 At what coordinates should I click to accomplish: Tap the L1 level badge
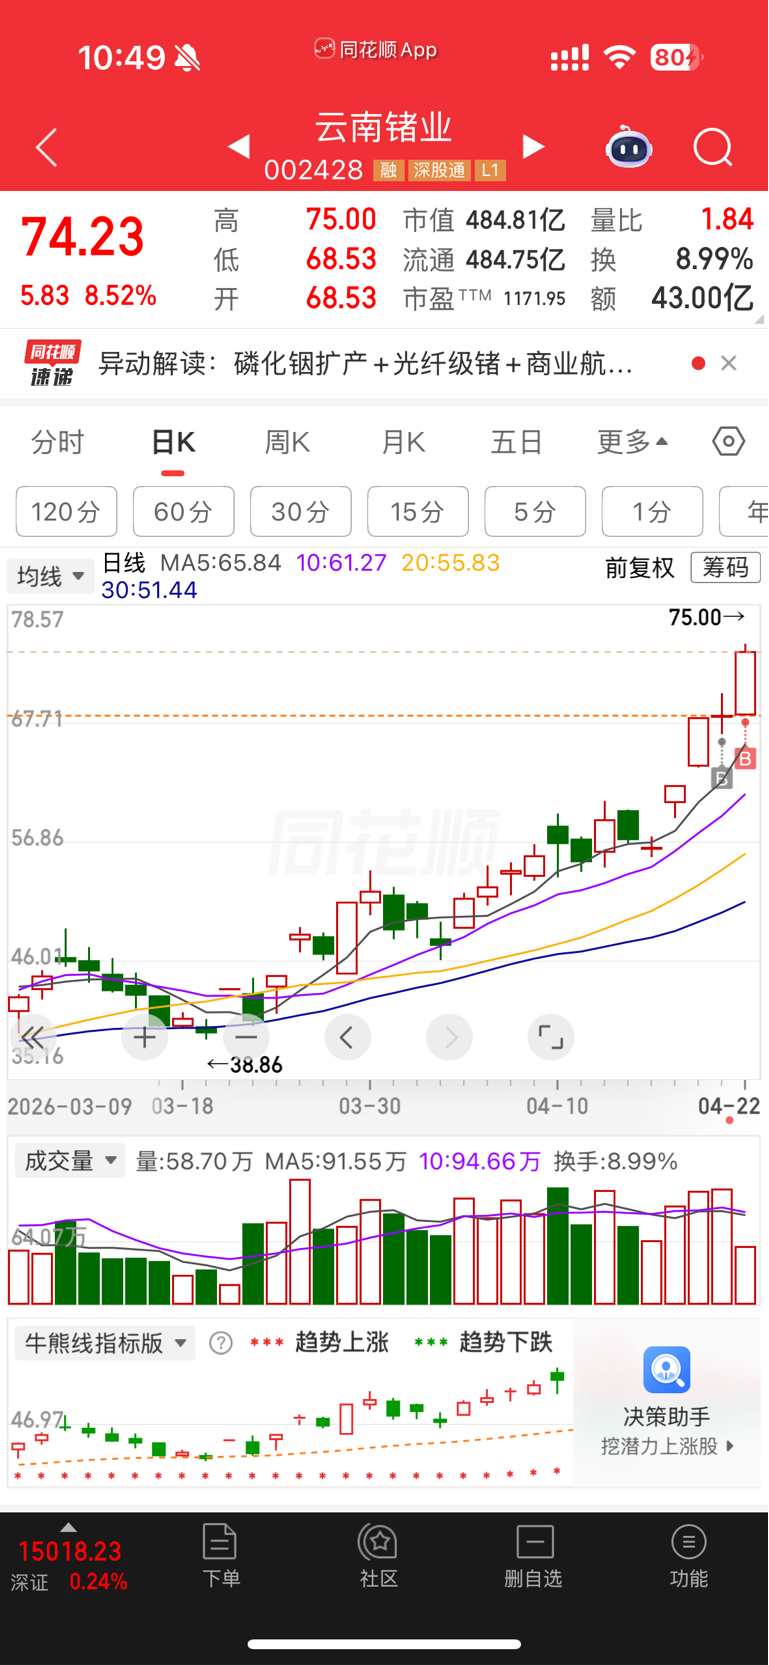[490, 171]
